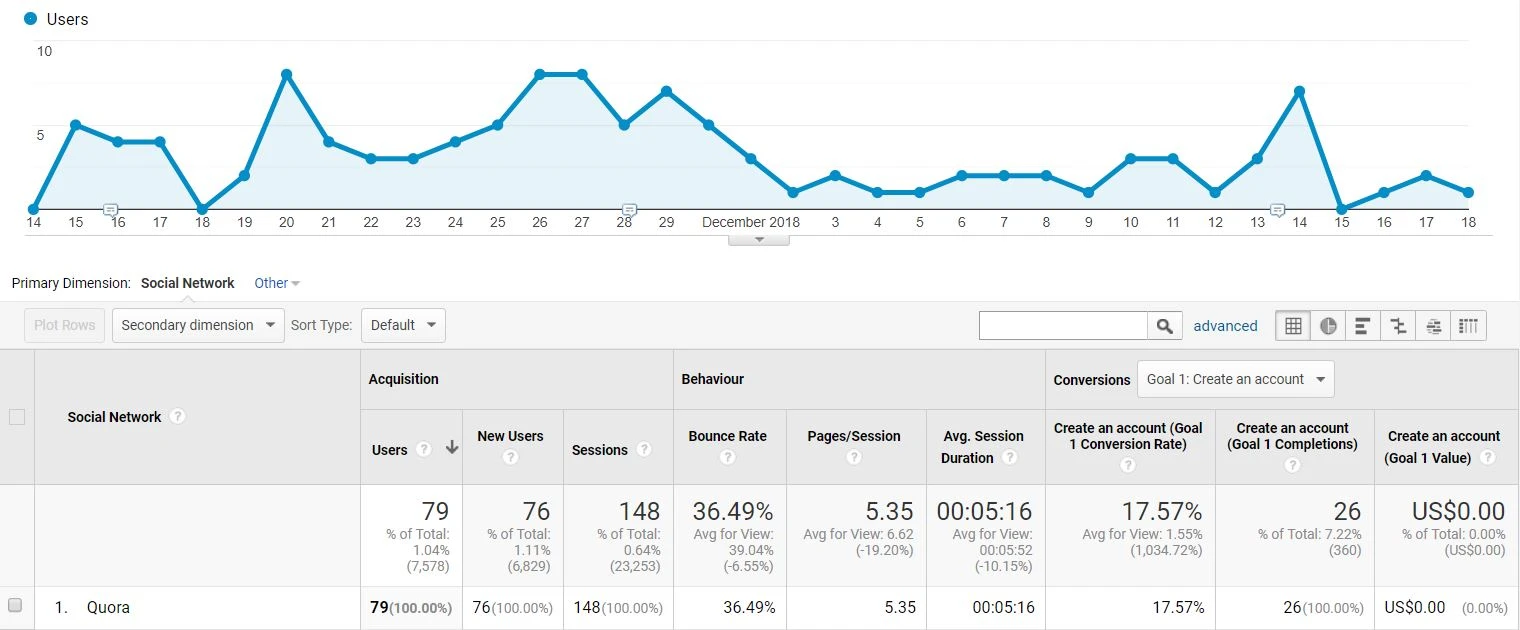Tick the Quora row checkbox
1520x630 pixels.
[x=15, y=605]
